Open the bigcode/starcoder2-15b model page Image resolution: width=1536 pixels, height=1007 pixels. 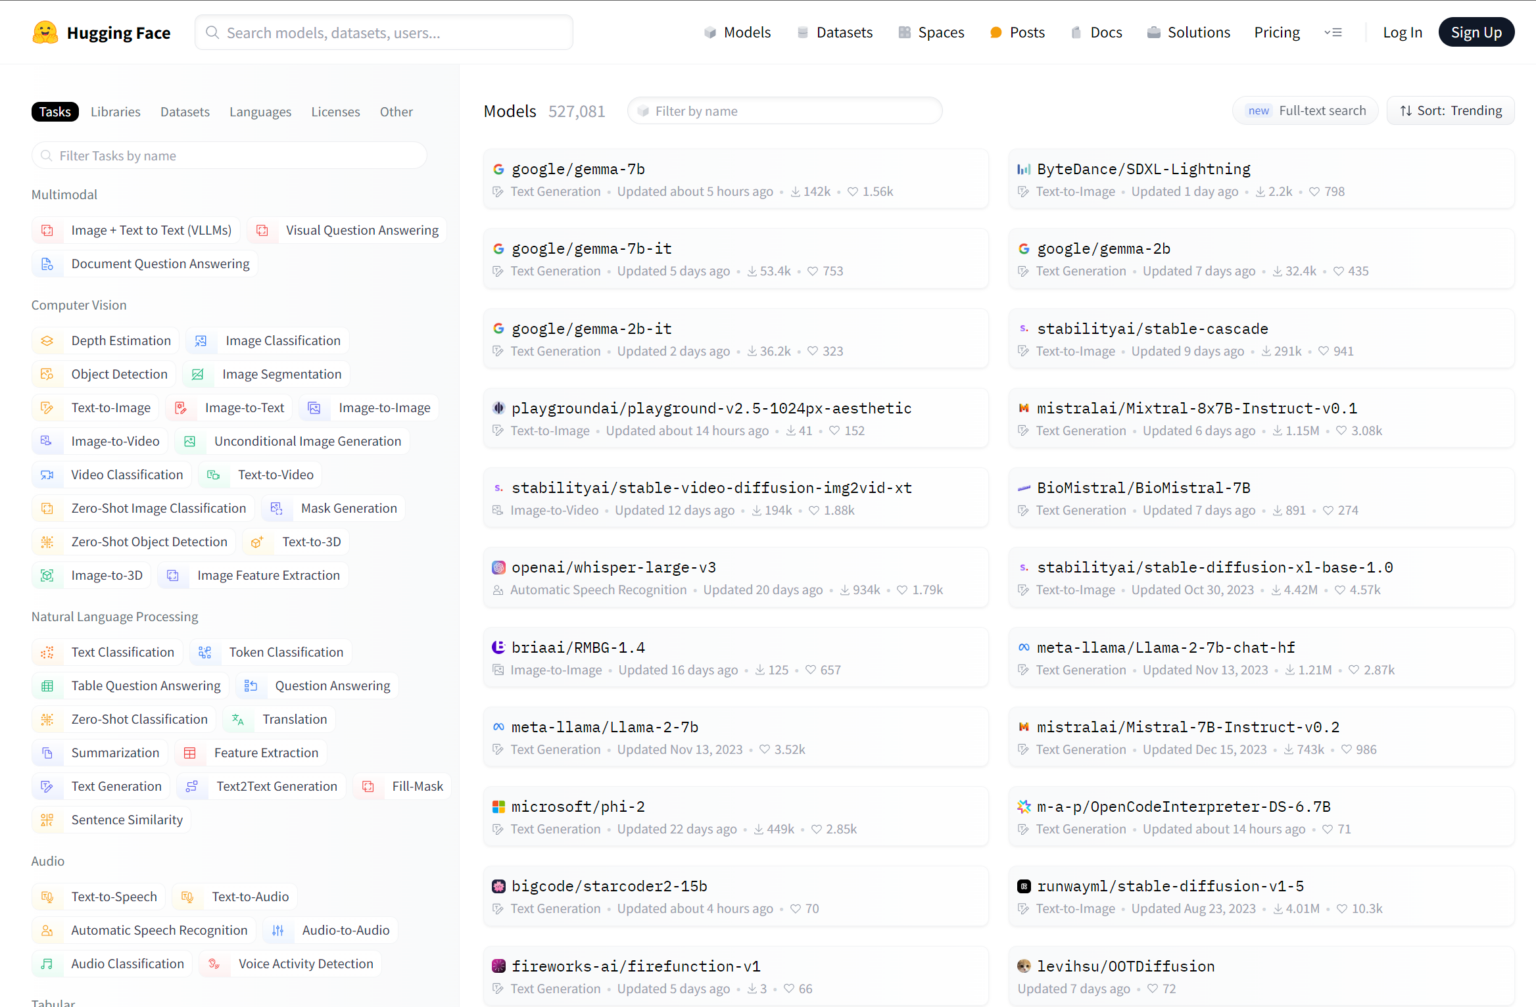coord(608,885)
